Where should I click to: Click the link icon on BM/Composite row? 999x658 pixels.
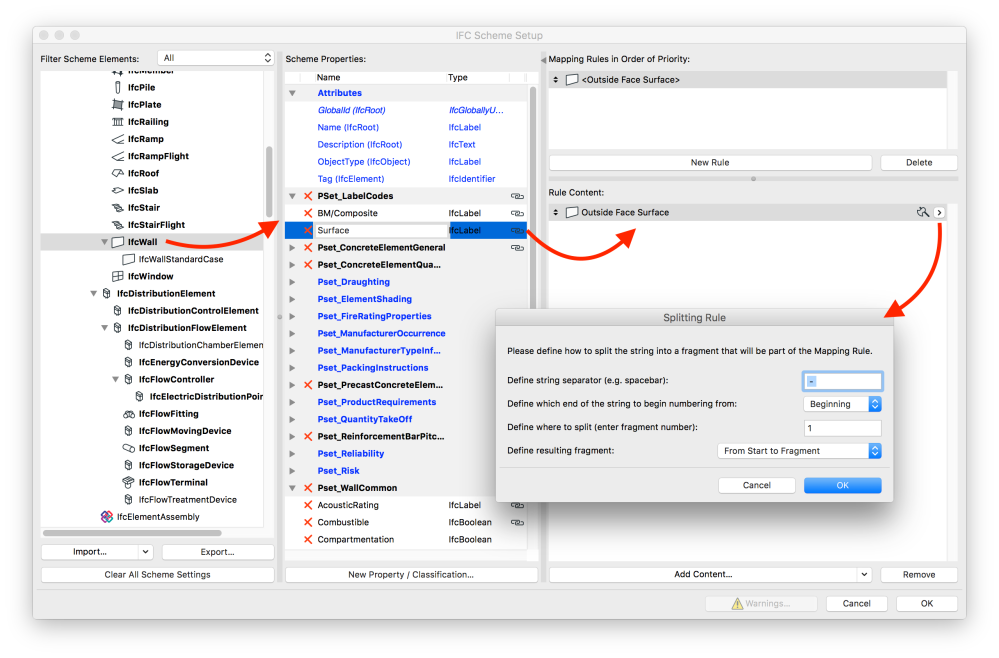pos(517,213)
